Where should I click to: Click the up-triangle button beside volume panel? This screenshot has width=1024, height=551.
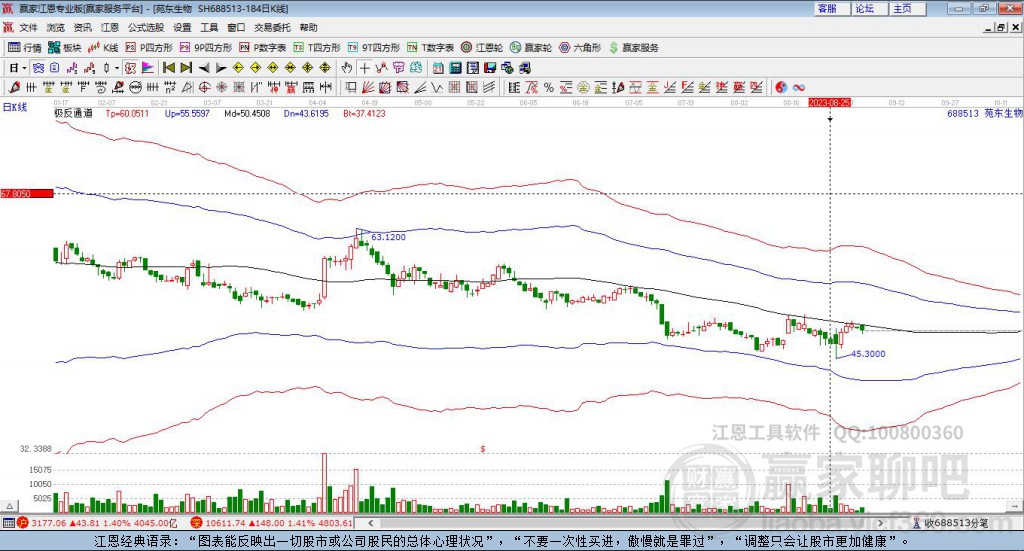tap(10, 506)
